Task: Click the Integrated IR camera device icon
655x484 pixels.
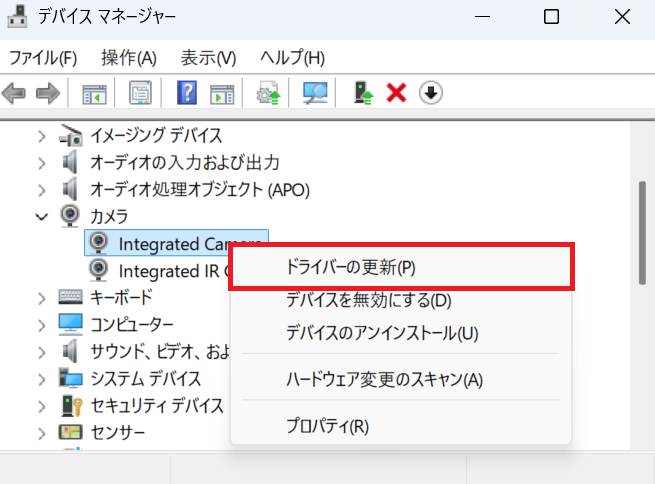Action: [x=99, y=270]
